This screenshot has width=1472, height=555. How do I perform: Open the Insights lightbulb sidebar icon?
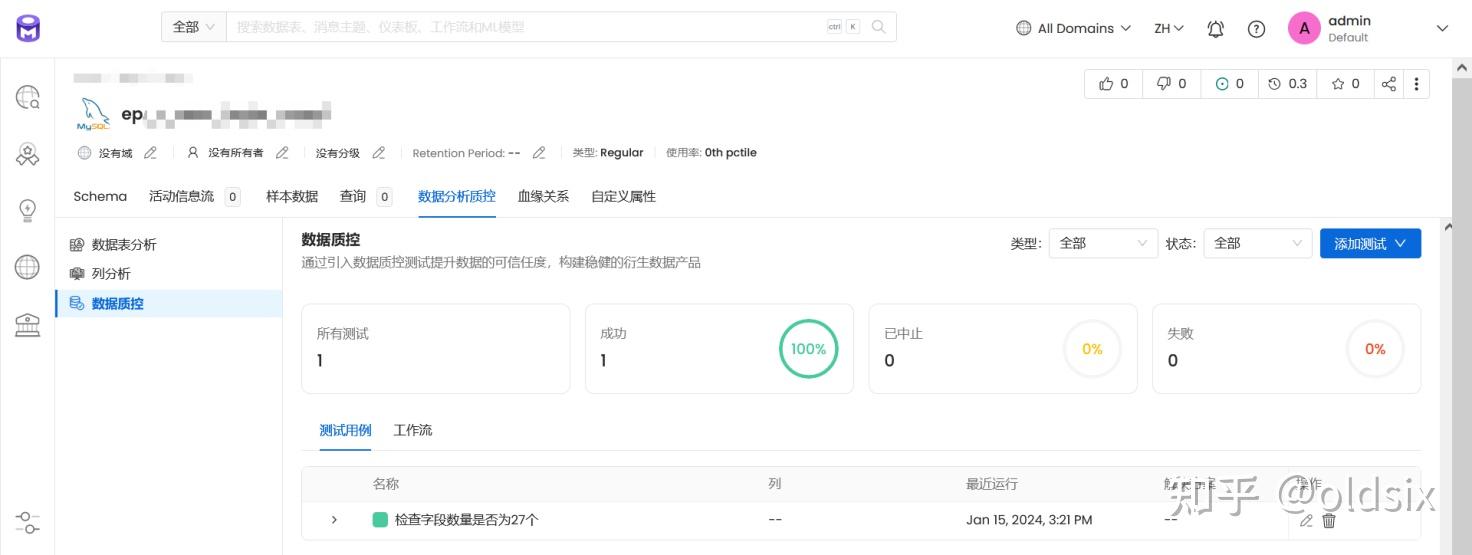tap(27, 210)
